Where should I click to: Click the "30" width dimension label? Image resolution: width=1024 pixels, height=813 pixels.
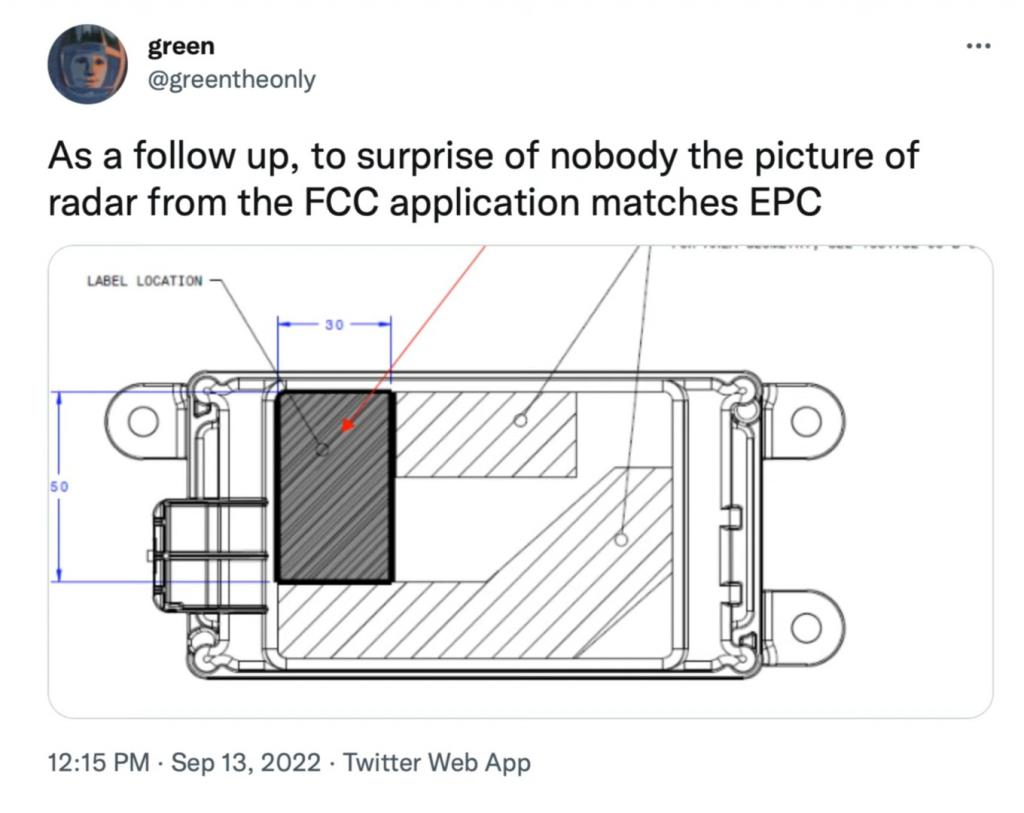[x=334, y=324]
